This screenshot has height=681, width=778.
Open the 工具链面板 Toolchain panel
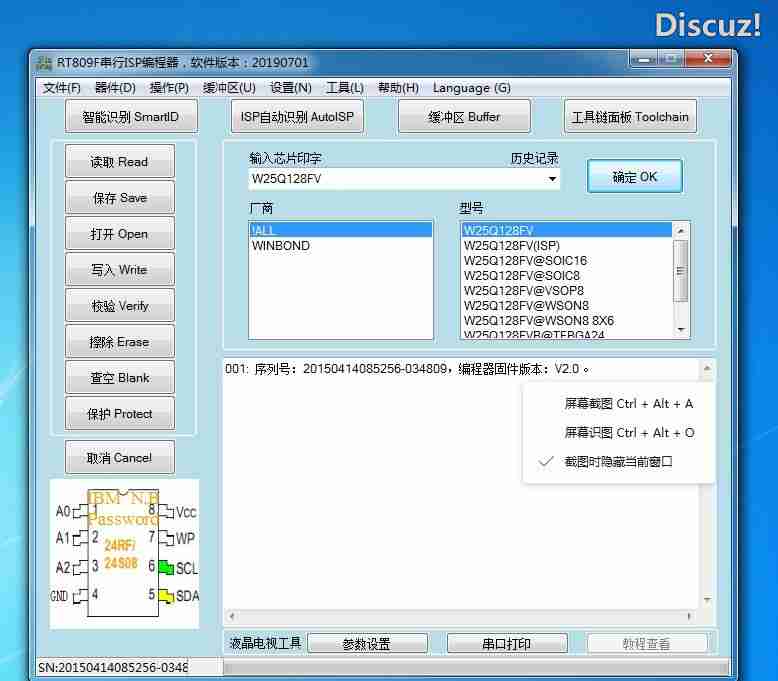click(x=630, y=117)
